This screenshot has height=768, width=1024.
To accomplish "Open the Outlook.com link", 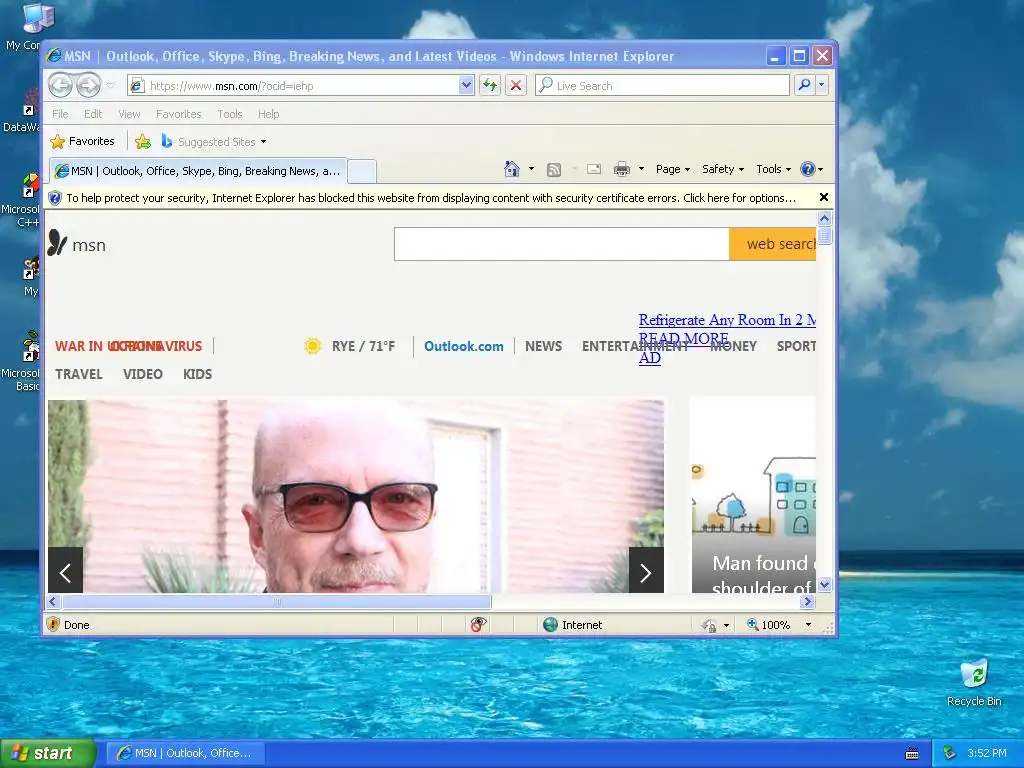I will click(464, 346).
